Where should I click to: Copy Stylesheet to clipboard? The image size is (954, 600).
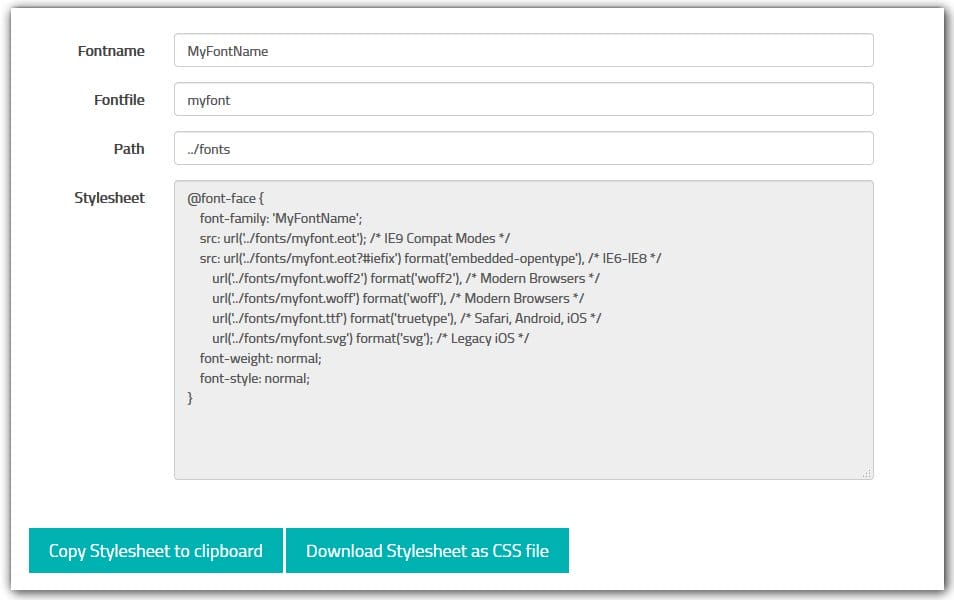point(155,551)
